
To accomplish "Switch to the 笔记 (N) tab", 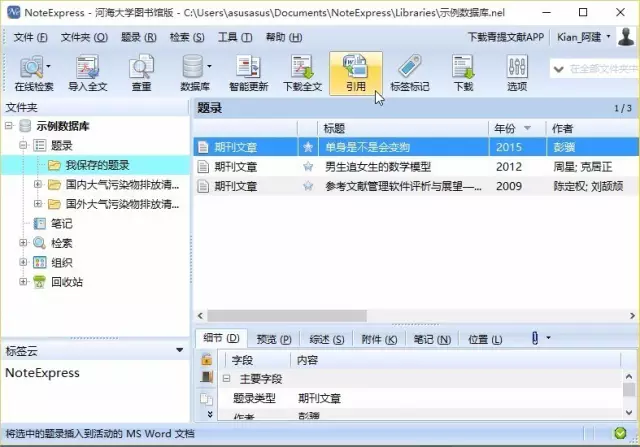I will [432, 339].
